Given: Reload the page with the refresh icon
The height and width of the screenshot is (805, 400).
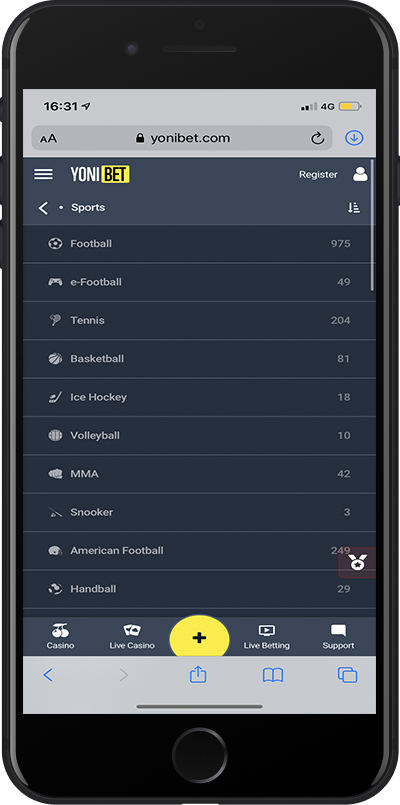Looking at the screenshot, I should tap(318, 138).
